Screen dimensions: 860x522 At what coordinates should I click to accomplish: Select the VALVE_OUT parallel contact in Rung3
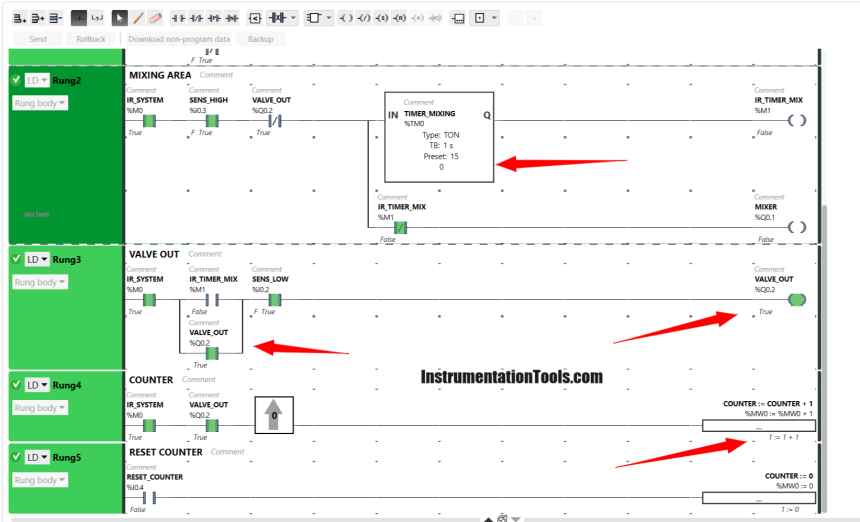tap(212, 353)
